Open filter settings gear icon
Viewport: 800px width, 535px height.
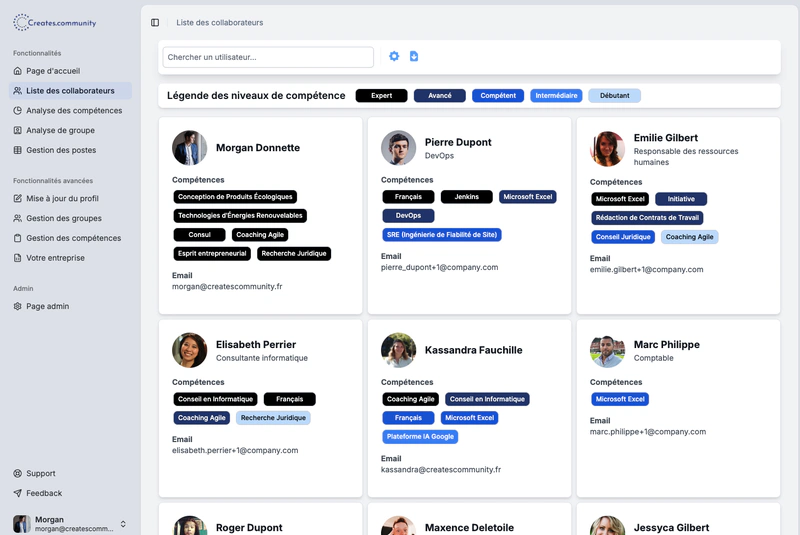click(x=394, y=57)
